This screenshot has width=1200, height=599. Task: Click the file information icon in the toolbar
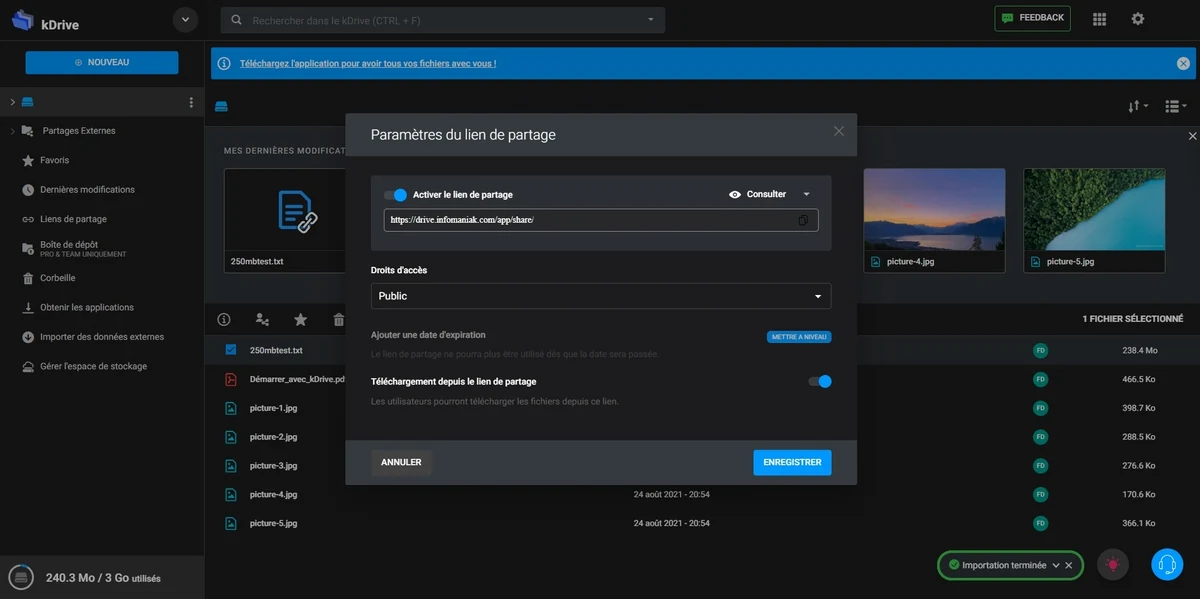224,319
